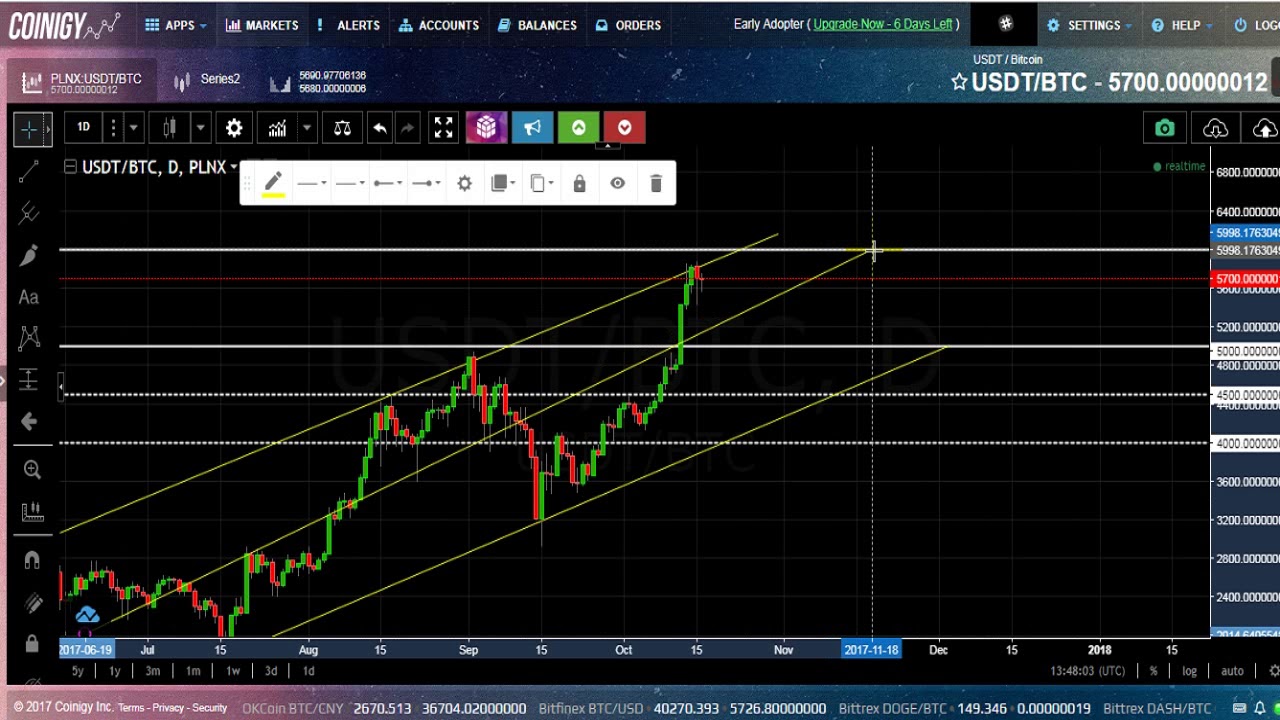
Task: Open the ALERTS menu item
Action: (x=348, y=25)
